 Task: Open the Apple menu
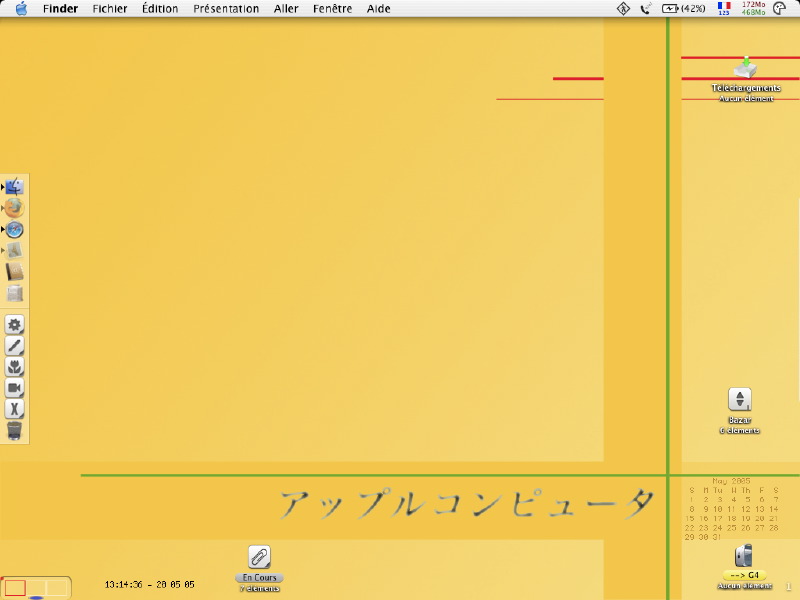(x=21, y=9)
